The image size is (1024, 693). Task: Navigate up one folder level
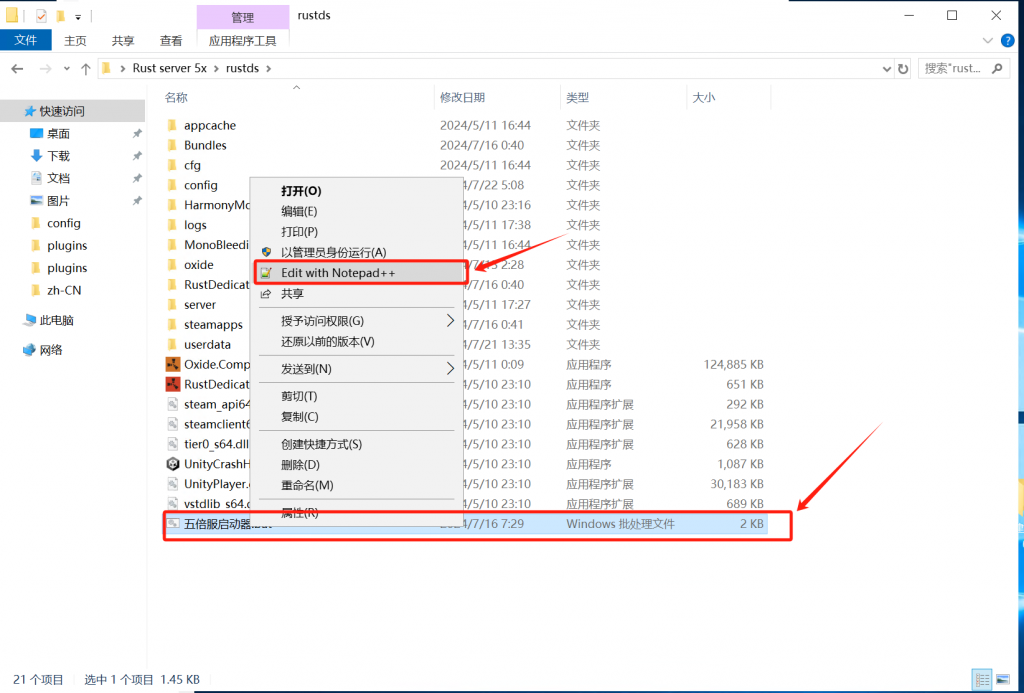pos(86,69)
